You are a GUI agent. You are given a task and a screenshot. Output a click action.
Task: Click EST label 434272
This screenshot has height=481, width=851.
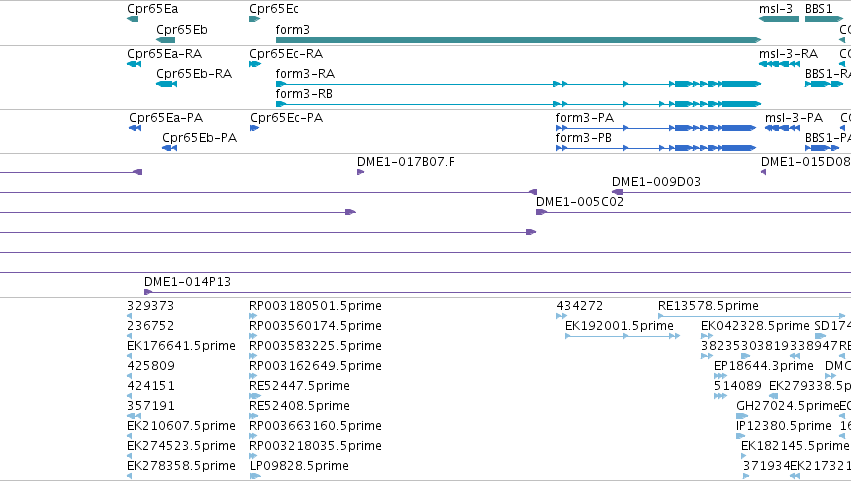580,306
